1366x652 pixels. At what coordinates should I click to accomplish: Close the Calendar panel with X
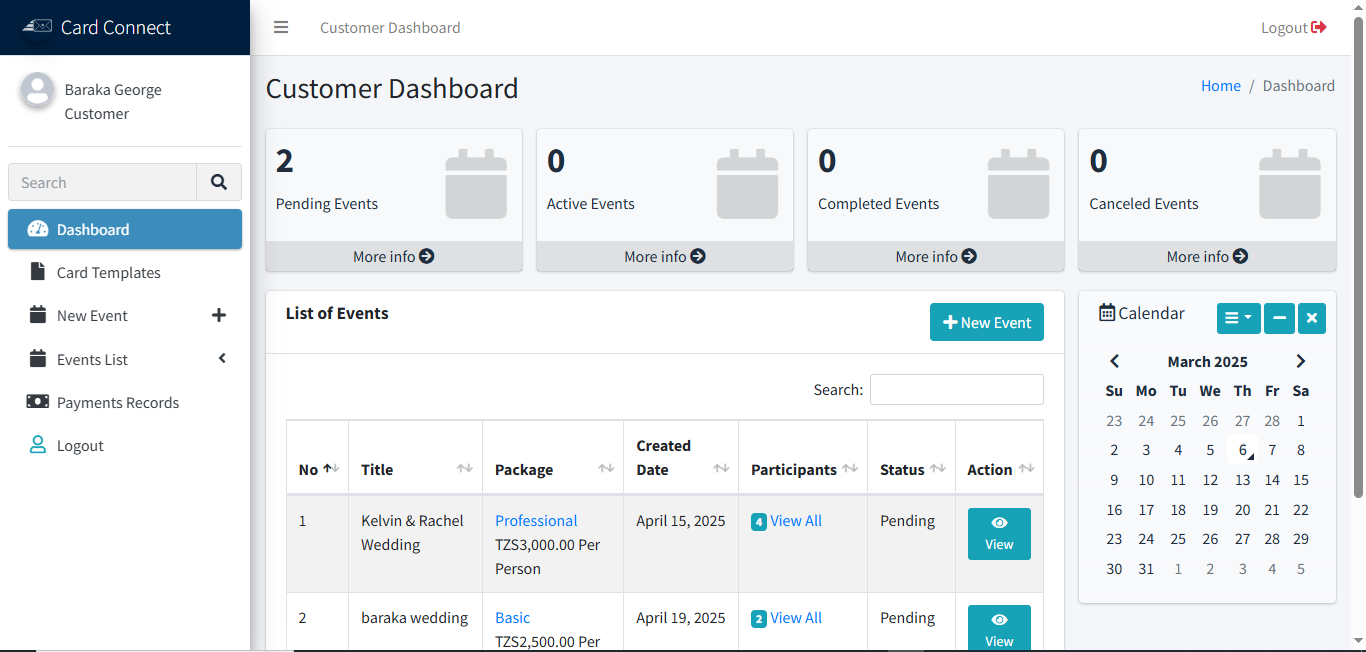pos(1311,318)
